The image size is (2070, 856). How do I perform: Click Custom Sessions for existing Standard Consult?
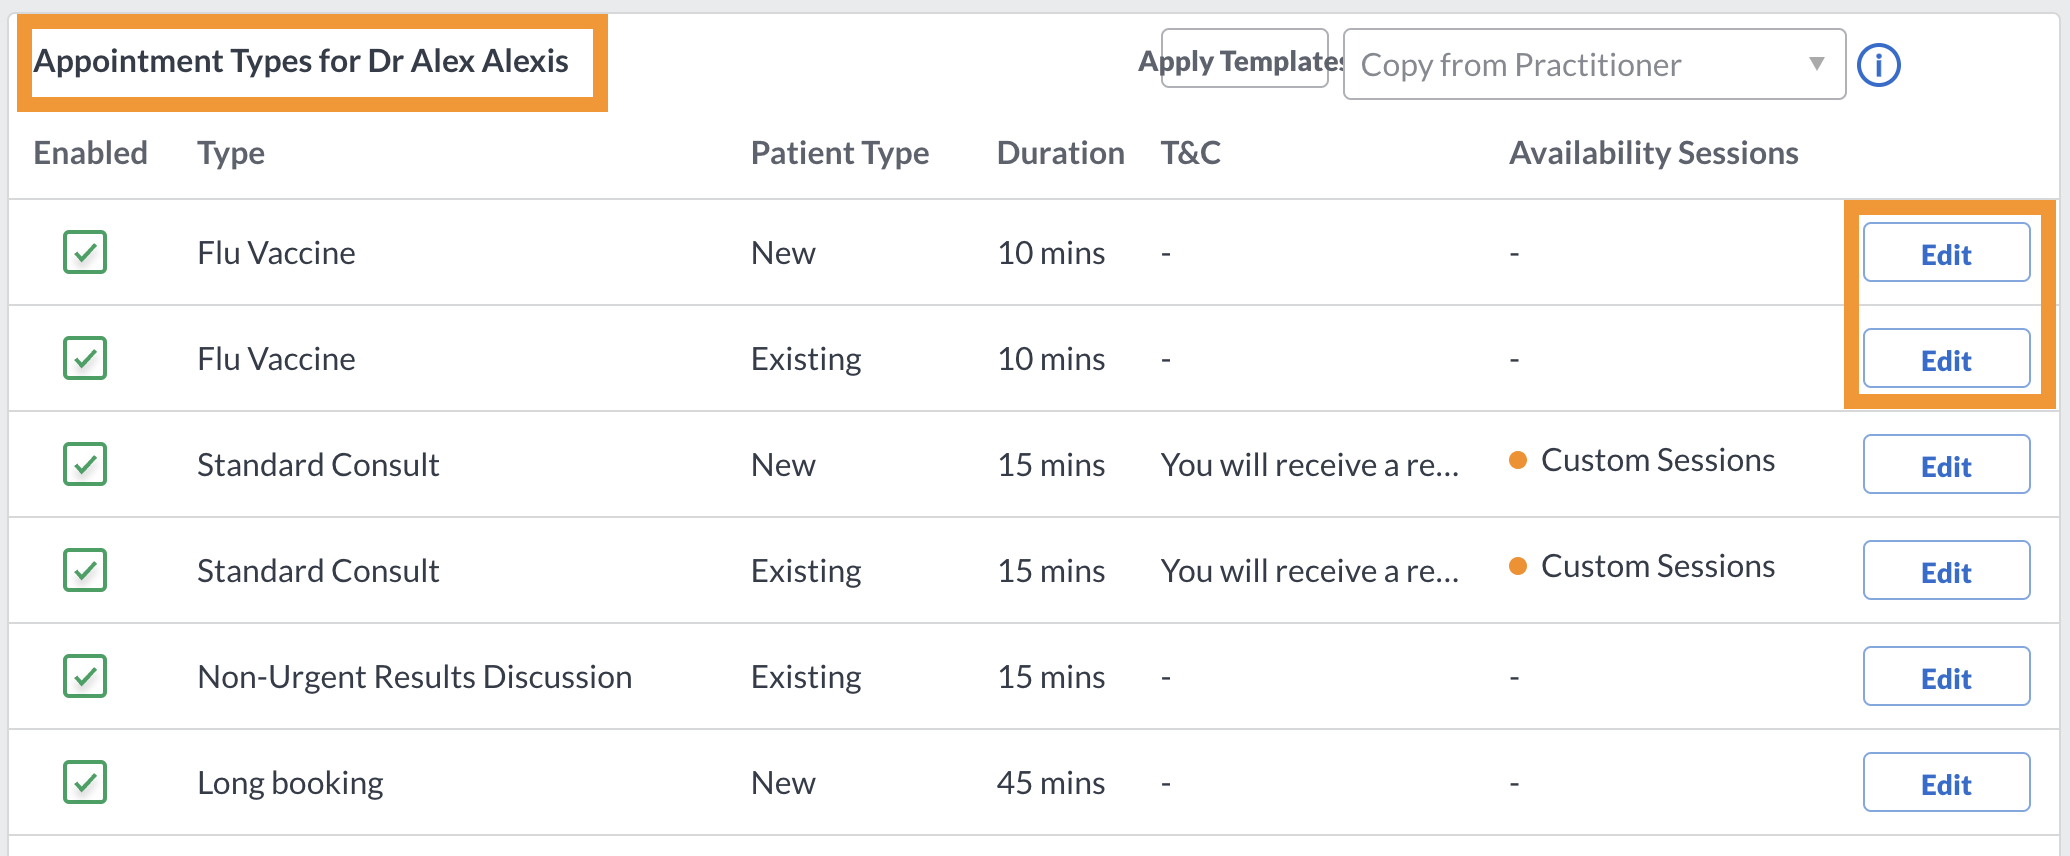1656,567
